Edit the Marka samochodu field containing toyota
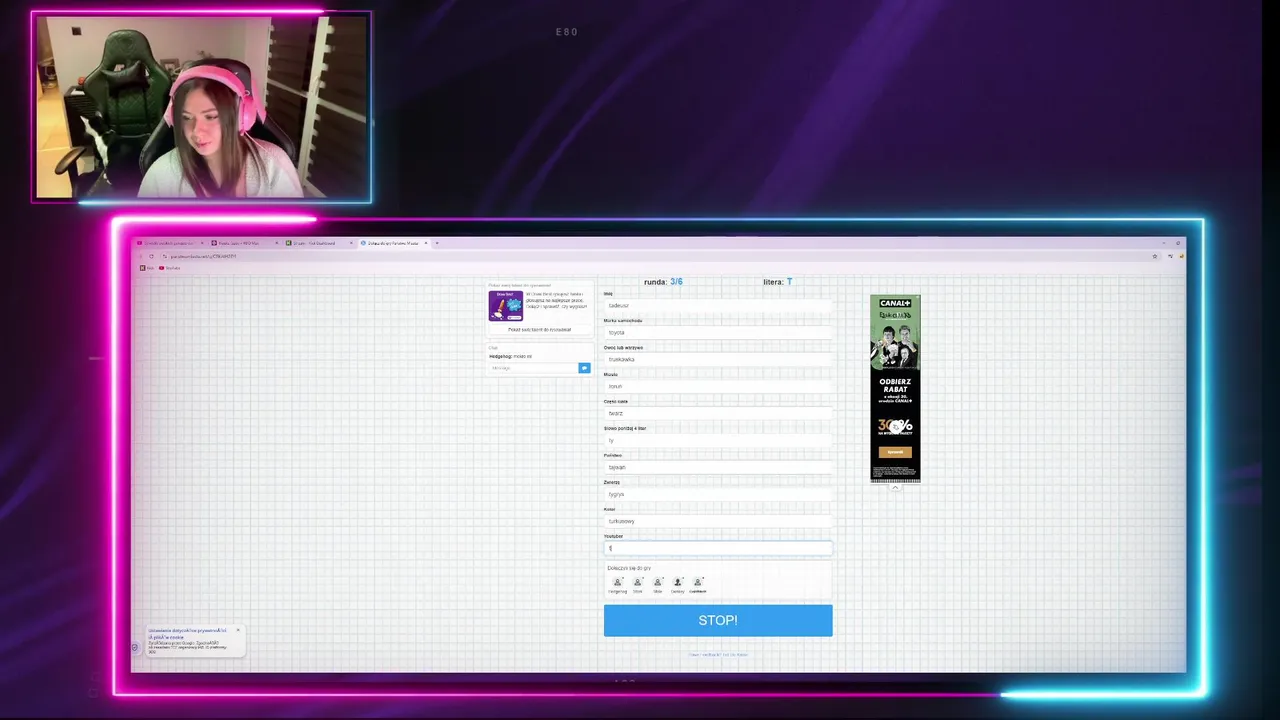This screenshot has width=1280, height=720. 718,332
